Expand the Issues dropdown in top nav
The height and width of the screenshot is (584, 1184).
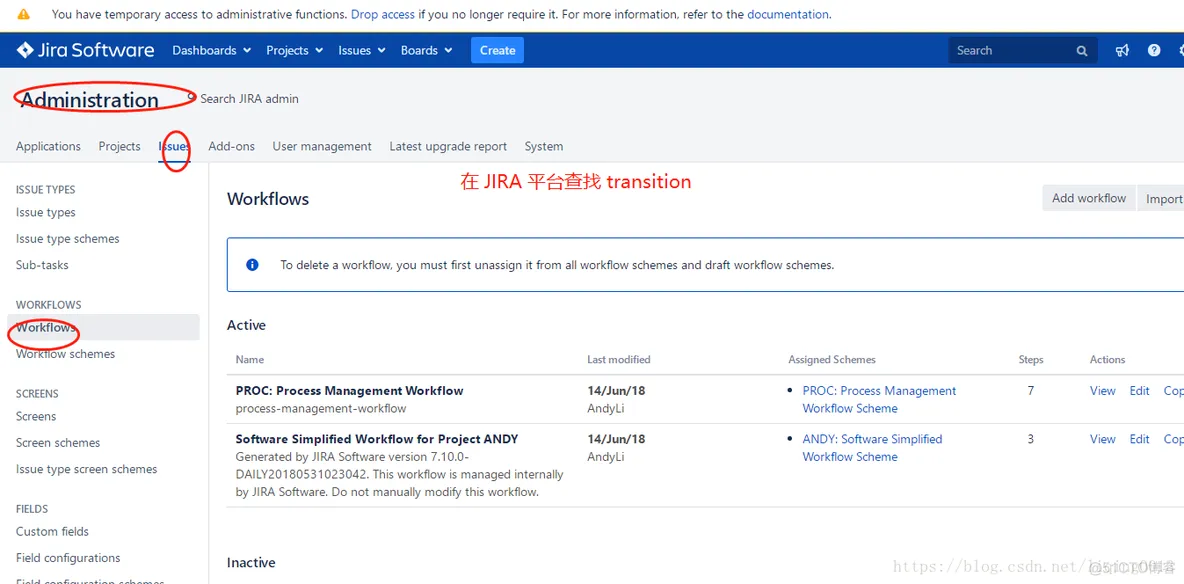coord(362,51)
